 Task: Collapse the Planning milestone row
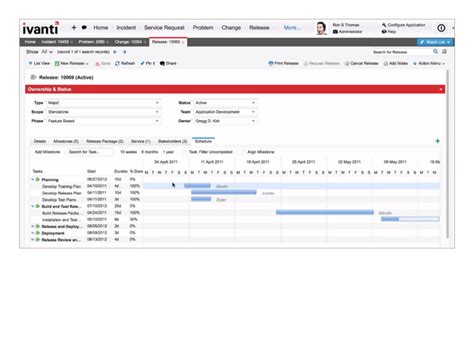click(33, 180)
